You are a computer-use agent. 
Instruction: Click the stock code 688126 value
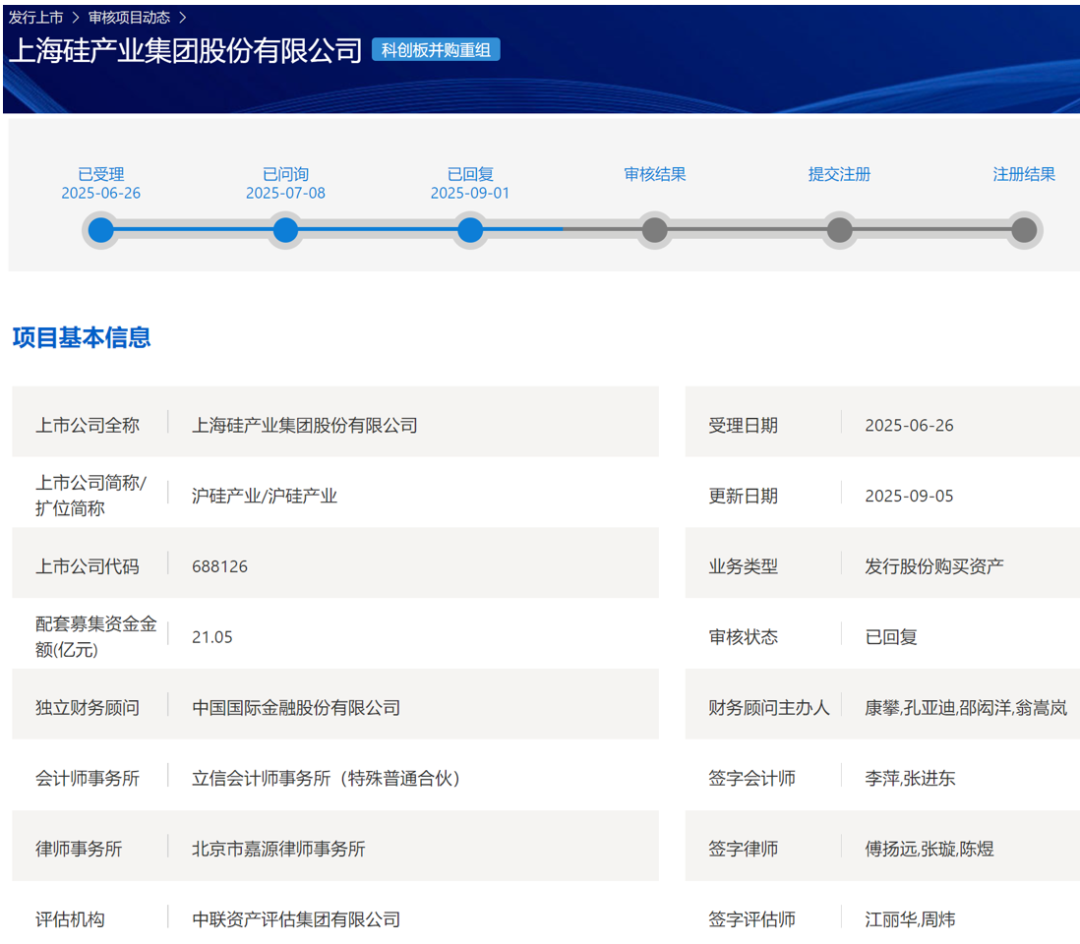coord(220,567)
